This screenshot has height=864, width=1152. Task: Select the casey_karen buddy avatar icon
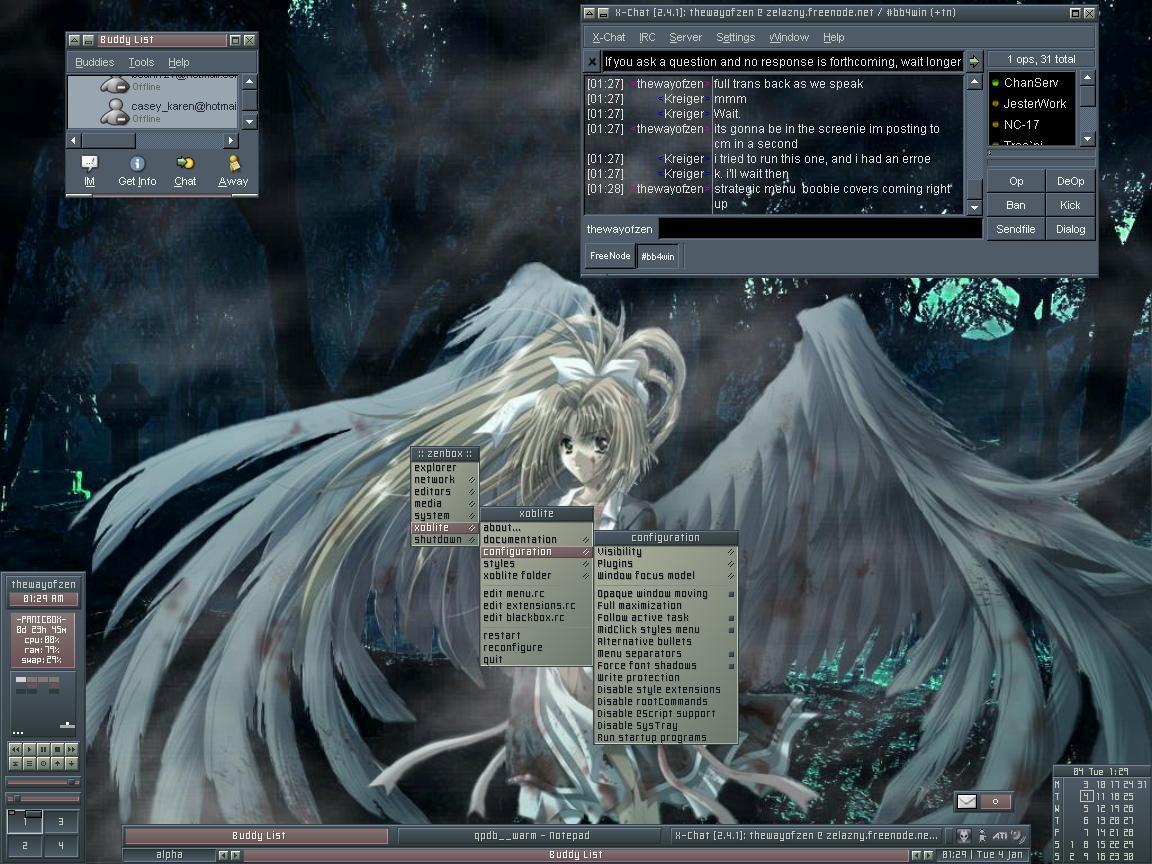pyautogui.click(x=115, y=111)
